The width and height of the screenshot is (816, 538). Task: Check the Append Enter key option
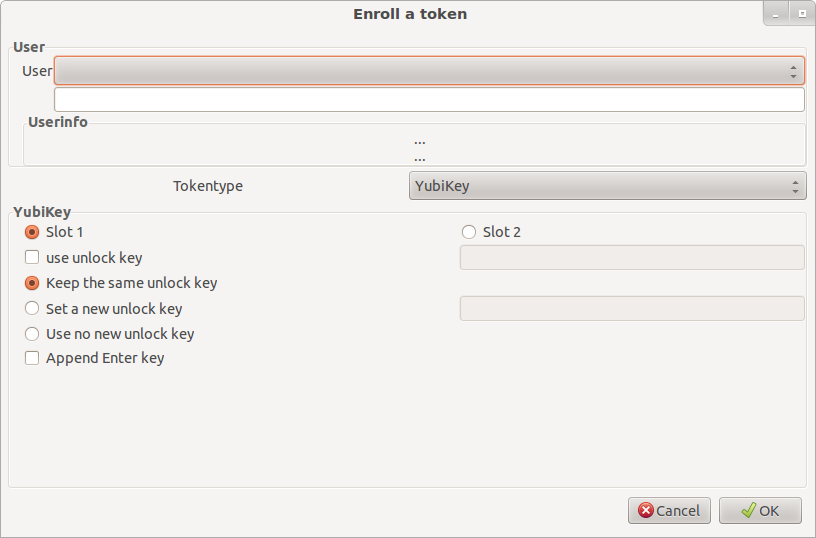pyautogui.click(x=32, y=358)
